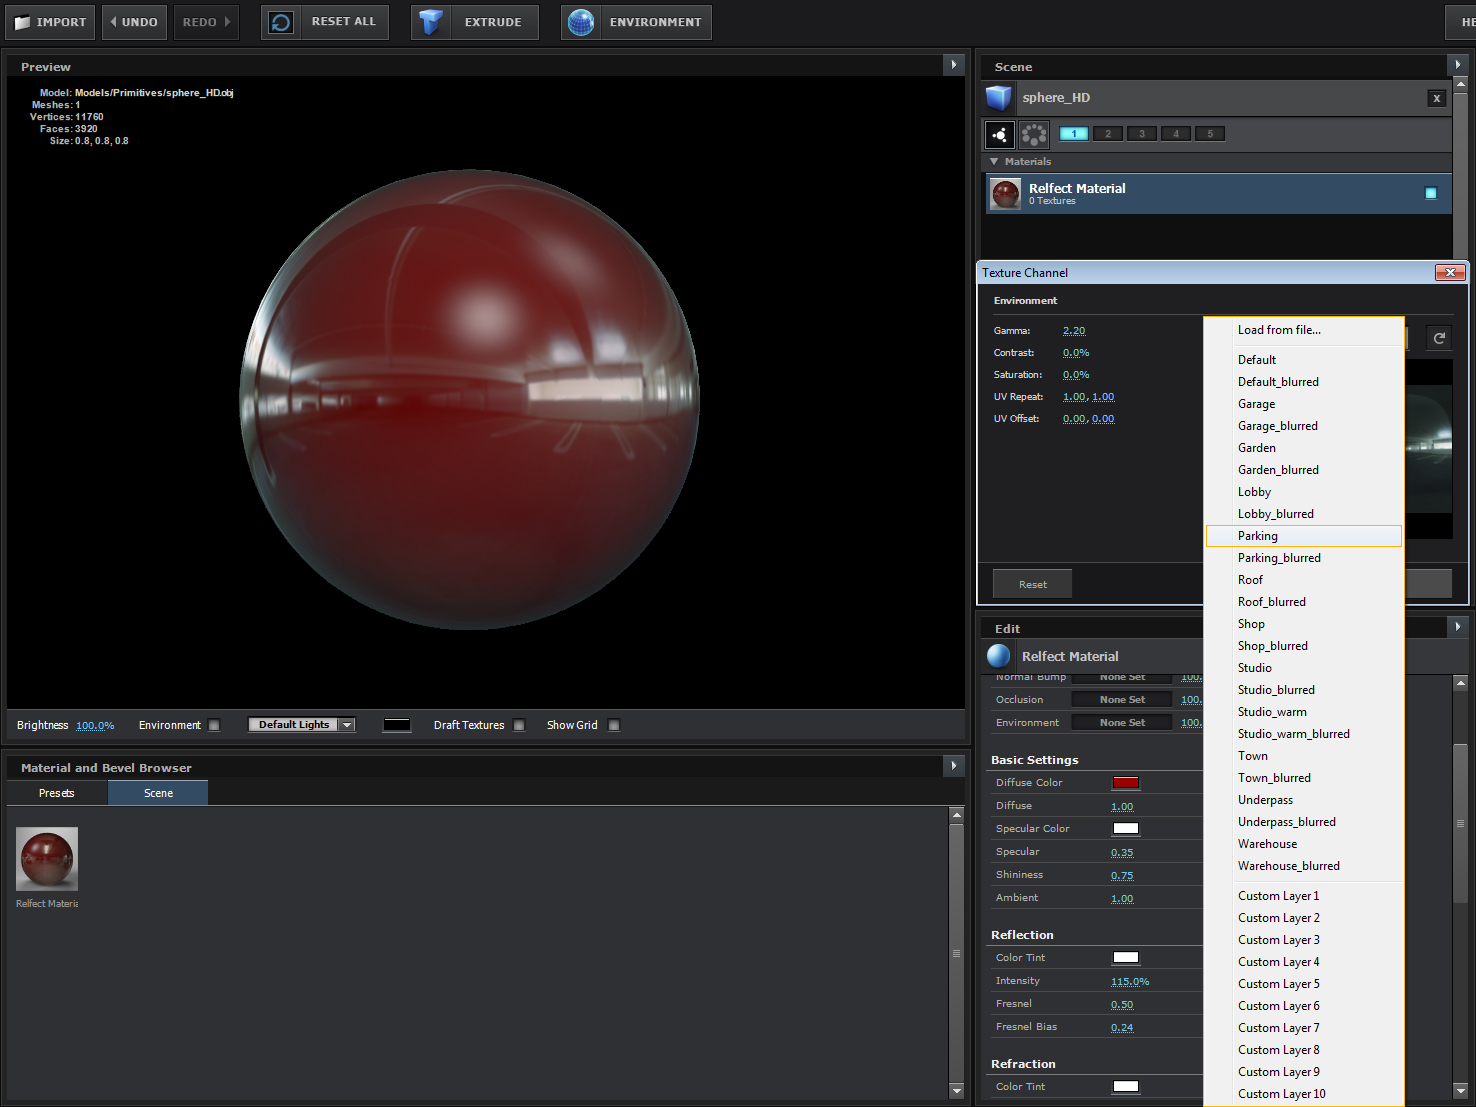Collapse the Materials section

click(991, 161)
